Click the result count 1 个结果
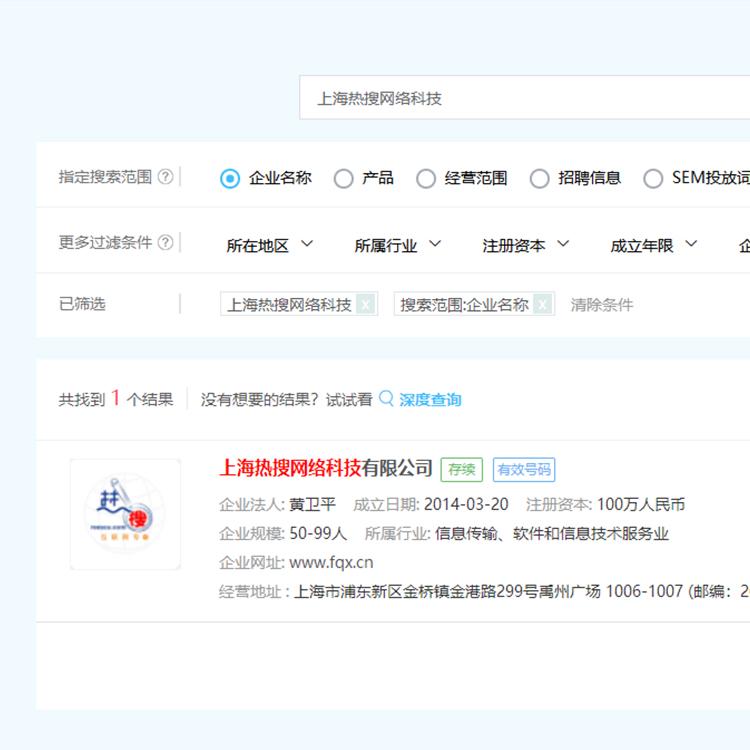Viewport: 750px width, 750px height. point(142,398)
